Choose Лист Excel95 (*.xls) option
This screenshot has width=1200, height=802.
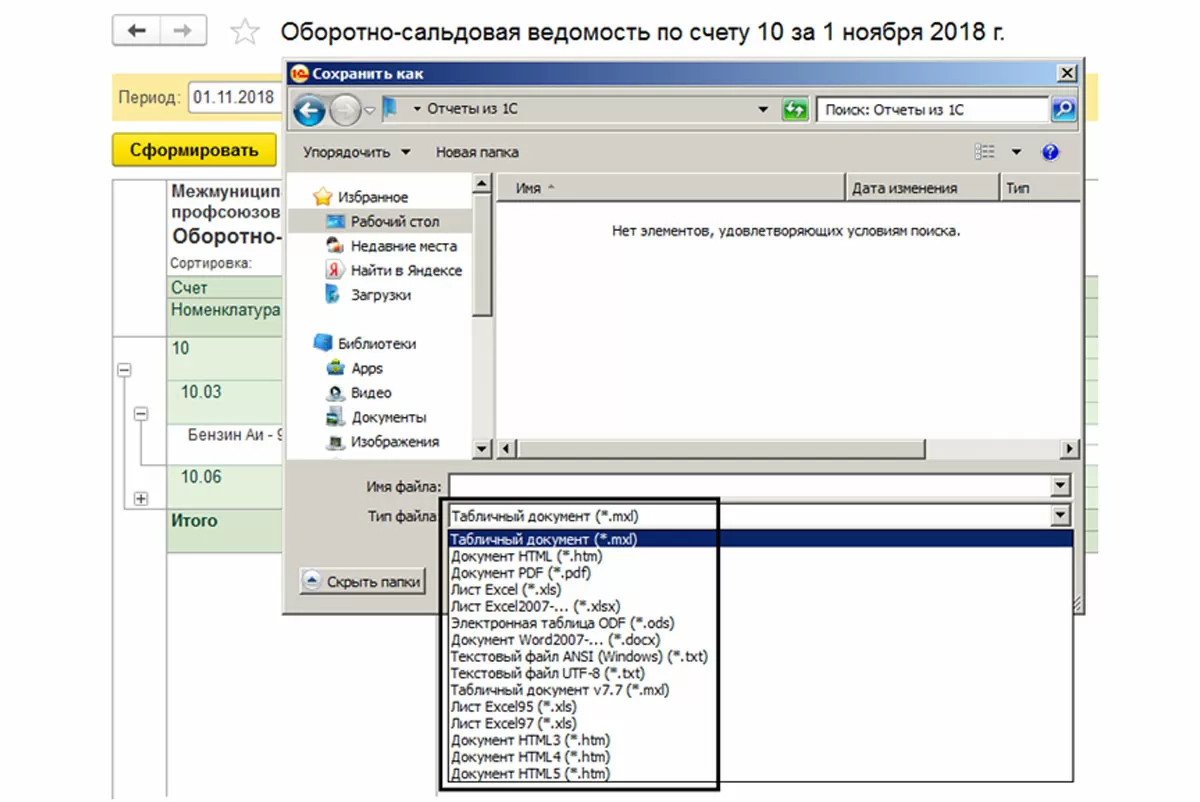(x=760, y=706)
